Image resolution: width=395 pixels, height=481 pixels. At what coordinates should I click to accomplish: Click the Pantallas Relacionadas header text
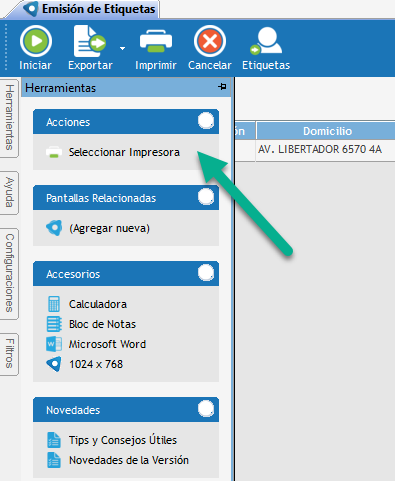coord(101,198)
